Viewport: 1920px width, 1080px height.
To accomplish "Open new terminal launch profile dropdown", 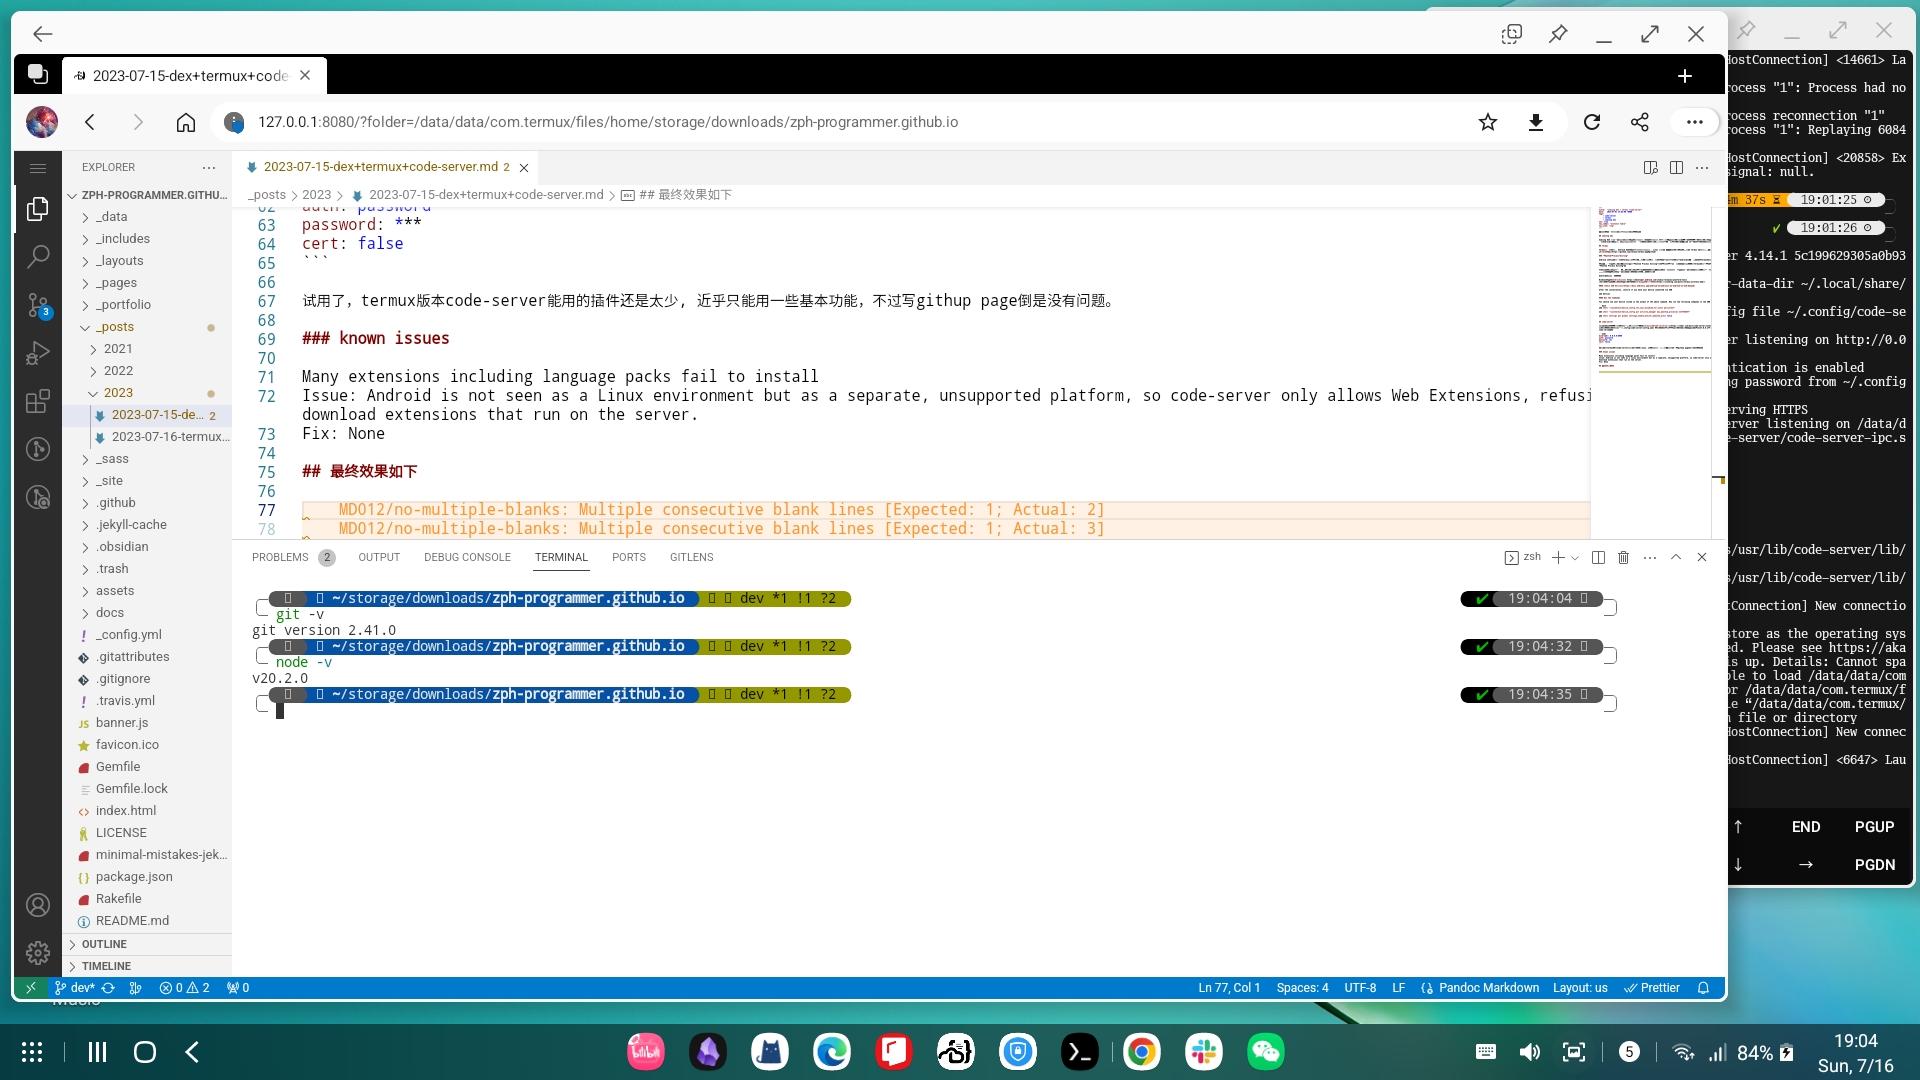I will pos(1575,557).
